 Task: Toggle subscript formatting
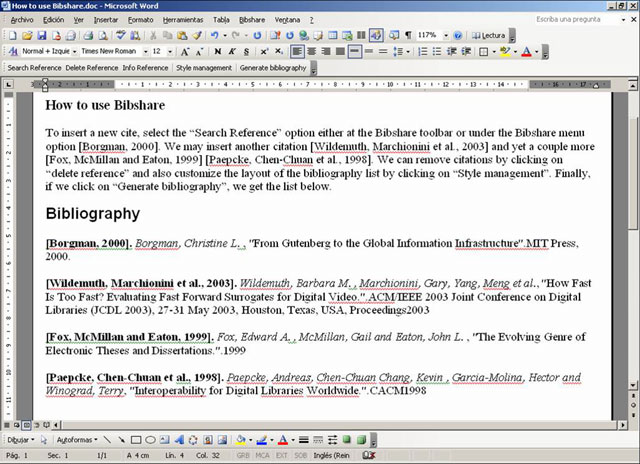click(278, 51)
